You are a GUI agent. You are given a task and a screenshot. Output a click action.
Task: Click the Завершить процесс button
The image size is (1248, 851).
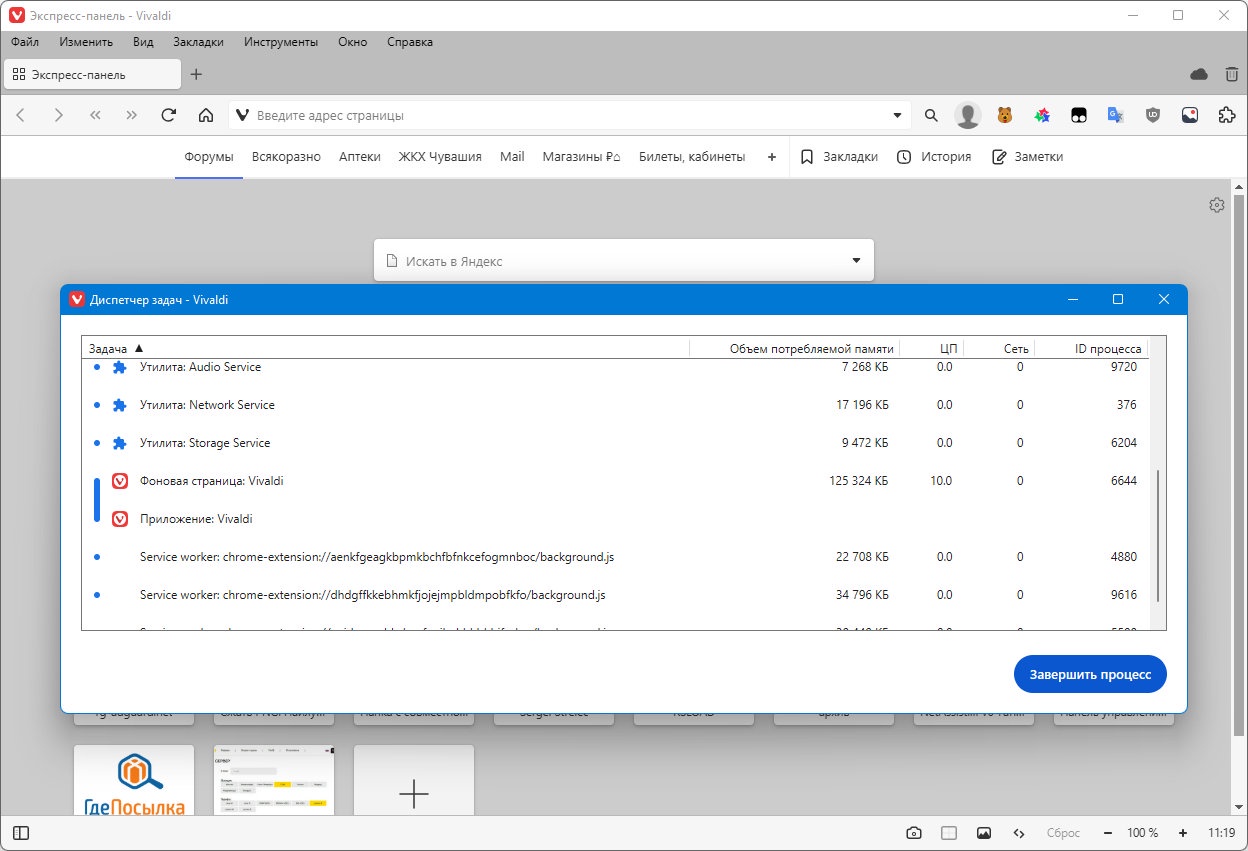point(1090,674)
